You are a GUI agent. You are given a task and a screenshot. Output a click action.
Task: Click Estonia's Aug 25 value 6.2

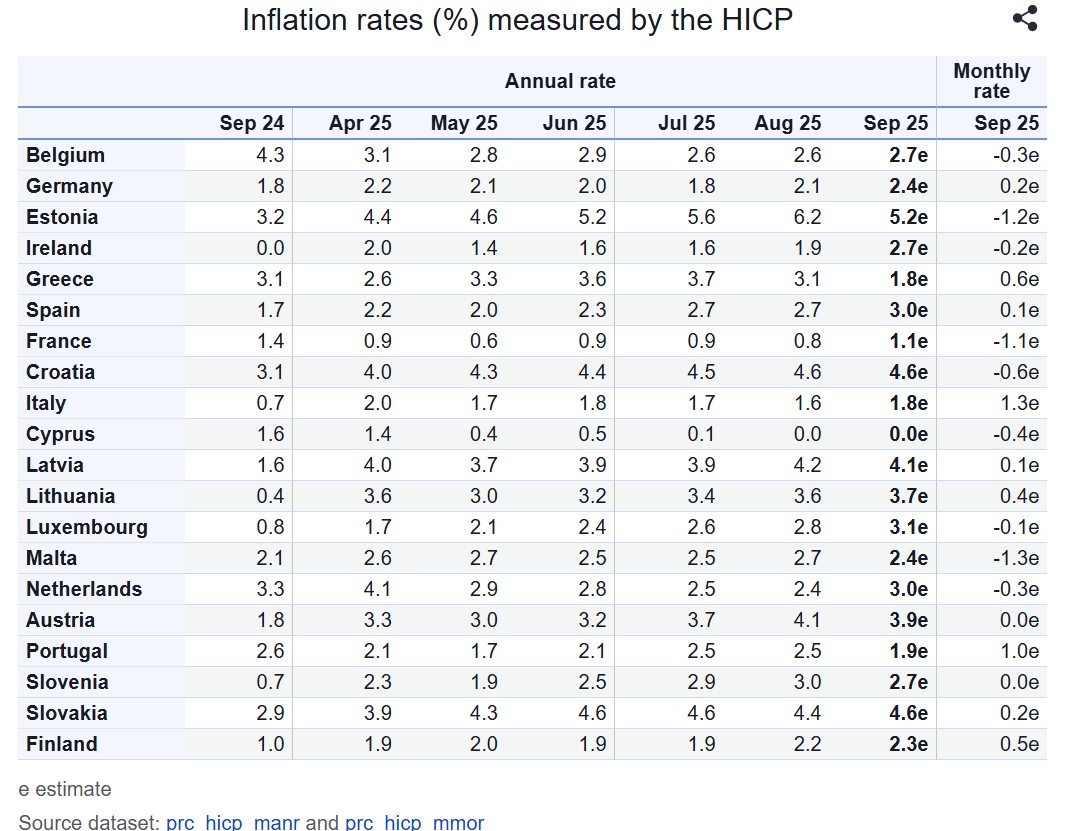pyautogui.click(x=806, y=217)
